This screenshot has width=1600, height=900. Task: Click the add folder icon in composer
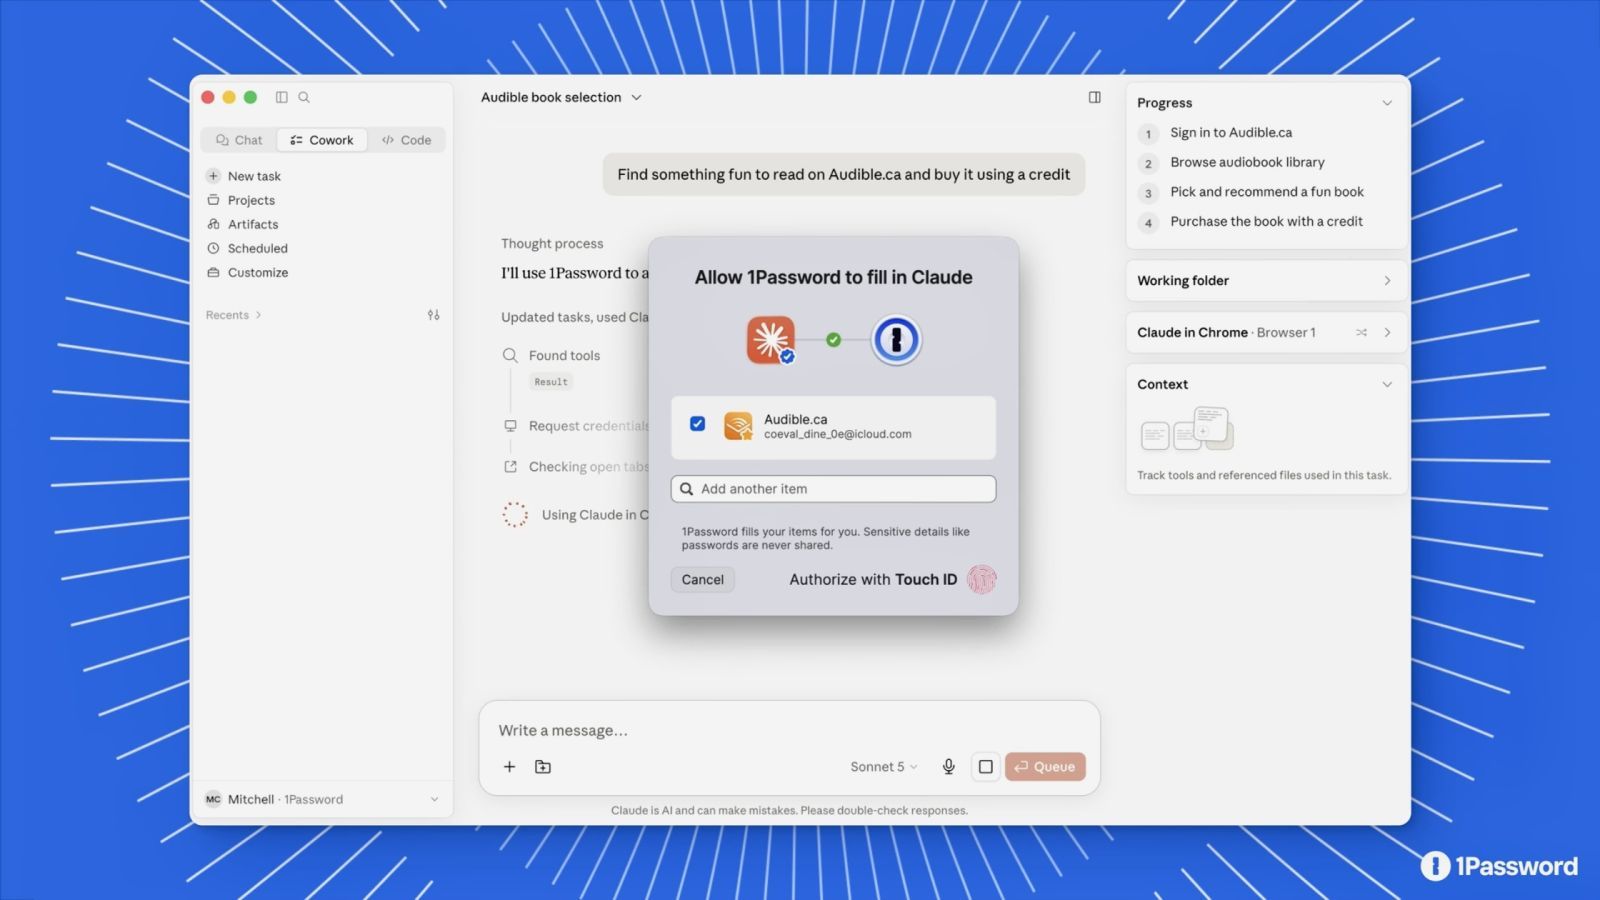tap(543, 767)
